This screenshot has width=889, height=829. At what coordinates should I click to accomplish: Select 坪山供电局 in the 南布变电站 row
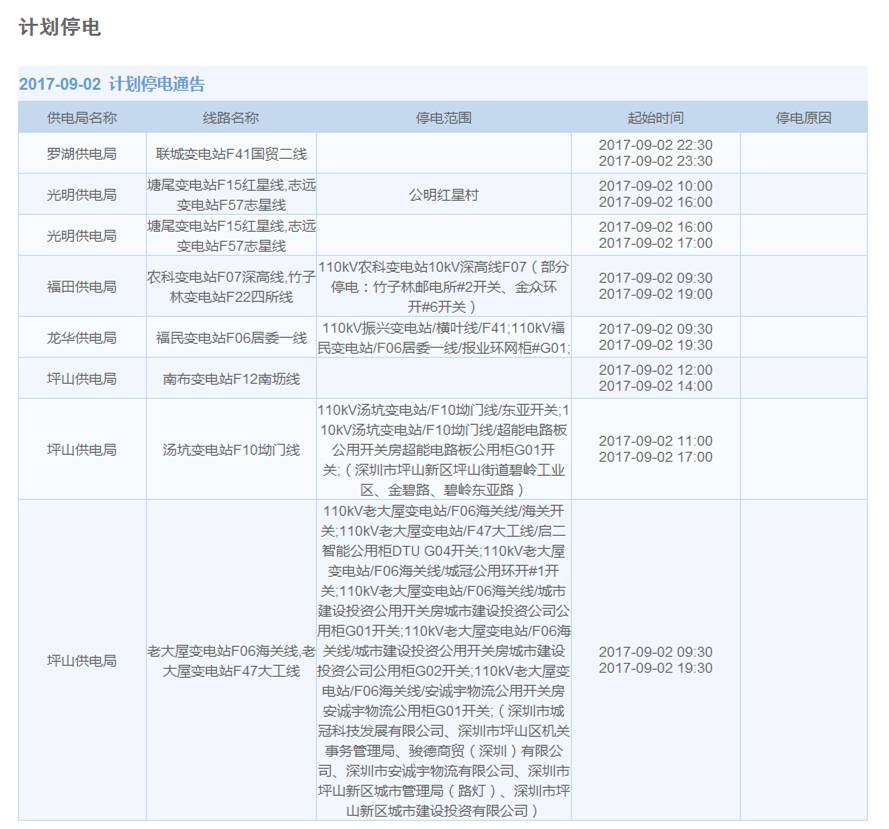pos(82,378)
